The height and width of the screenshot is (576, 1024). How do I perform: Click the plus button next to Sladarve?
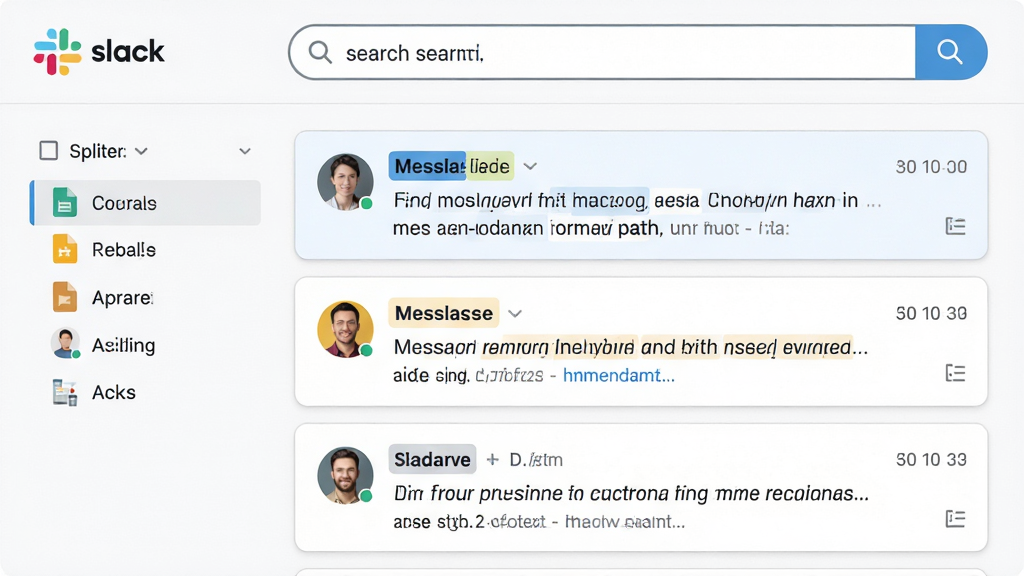(492, 460)
